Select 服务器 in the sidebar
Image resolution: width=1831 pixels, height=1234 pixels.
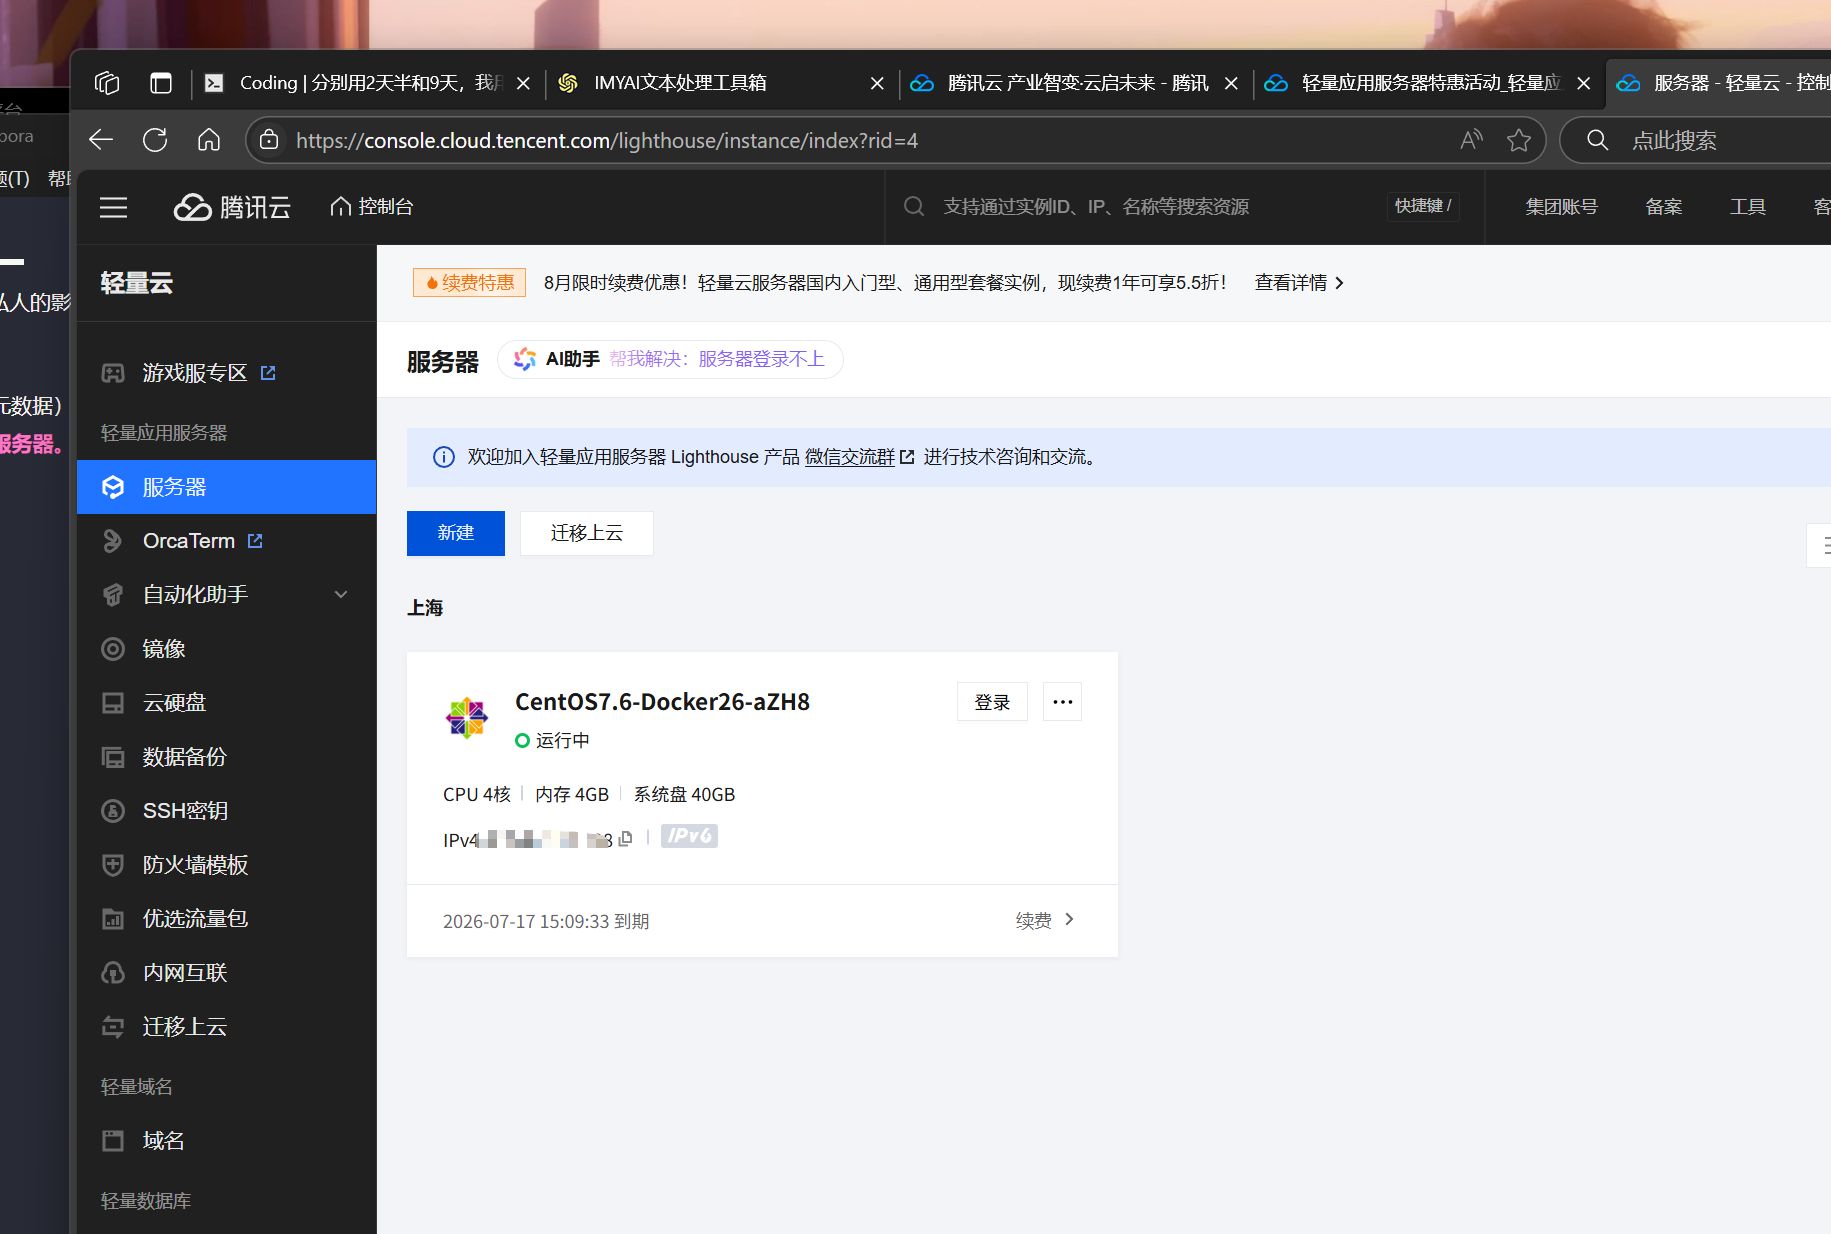point(226,487)
